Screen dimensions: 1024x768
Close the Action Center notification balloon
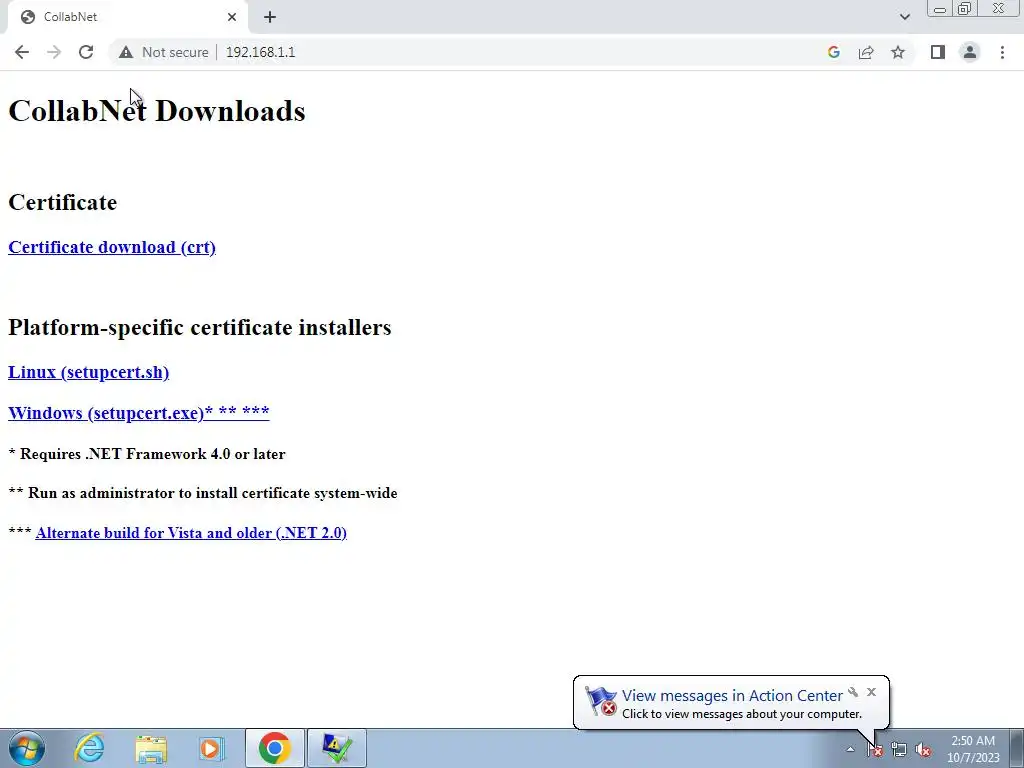click(871, 692)
